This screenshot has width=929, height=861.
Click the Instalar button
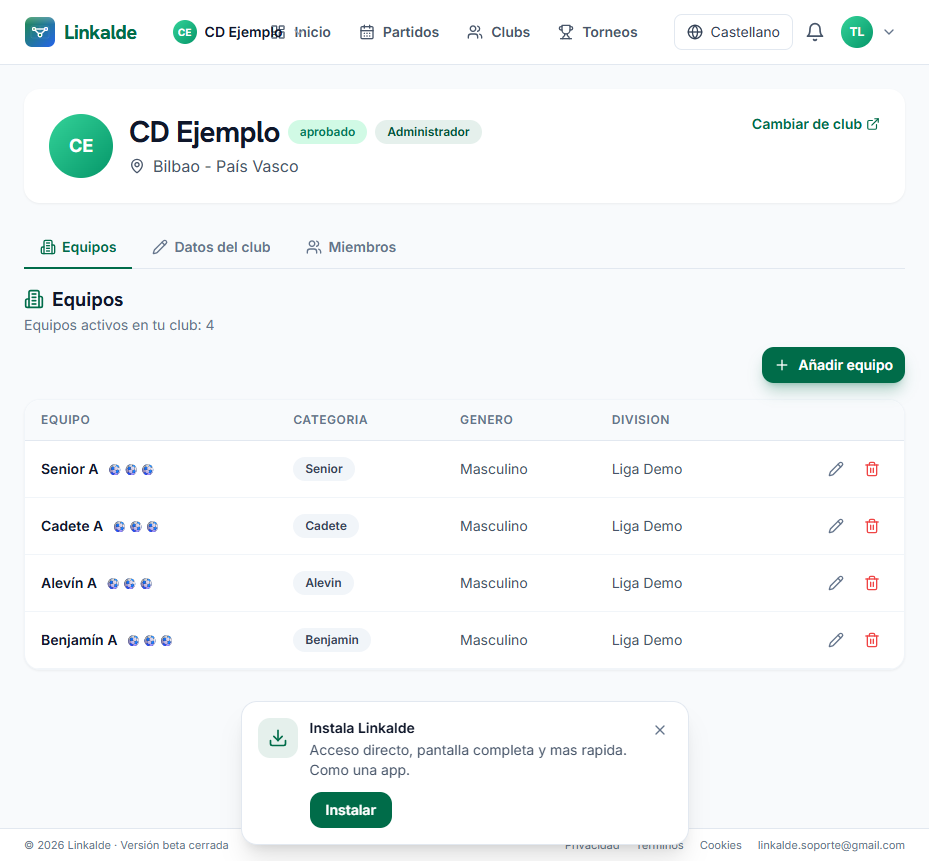pos(351,810)
